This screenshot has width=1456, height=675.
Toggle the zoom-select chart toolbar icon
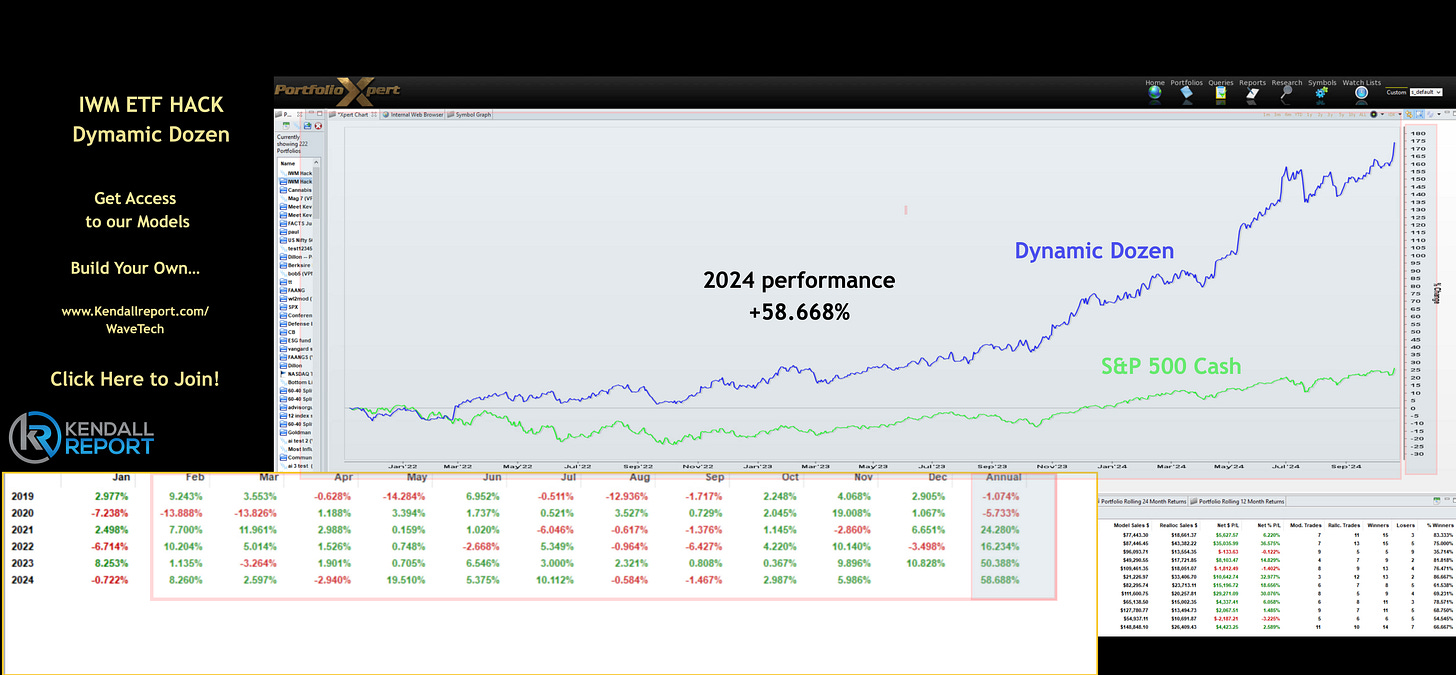point(1420,114)
